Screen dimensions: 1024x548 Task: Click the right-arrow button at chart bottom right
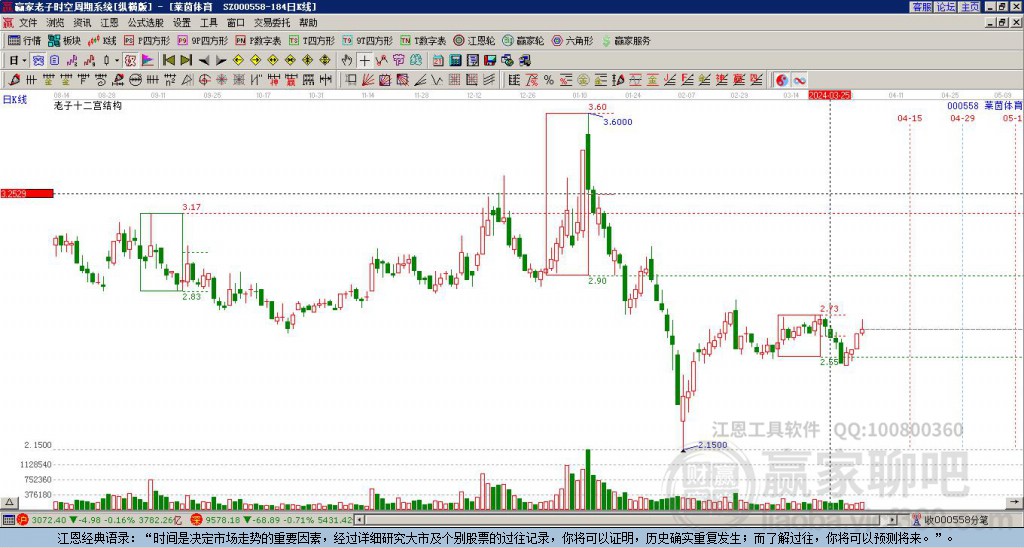tap(1015, 502)
